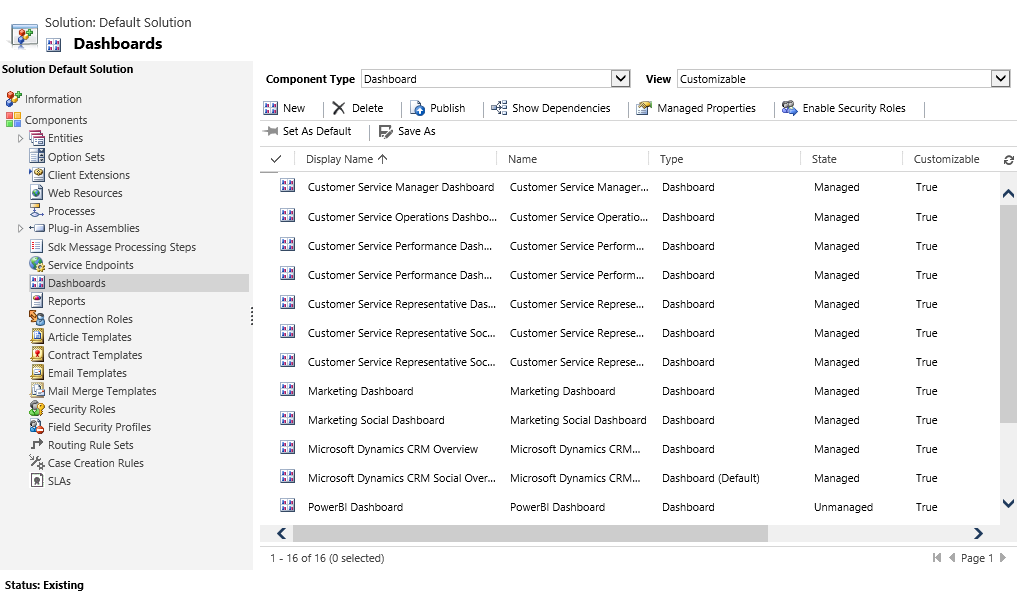
Task: Toggle the select-all checkmark in grid header
Action: [276, 159]
